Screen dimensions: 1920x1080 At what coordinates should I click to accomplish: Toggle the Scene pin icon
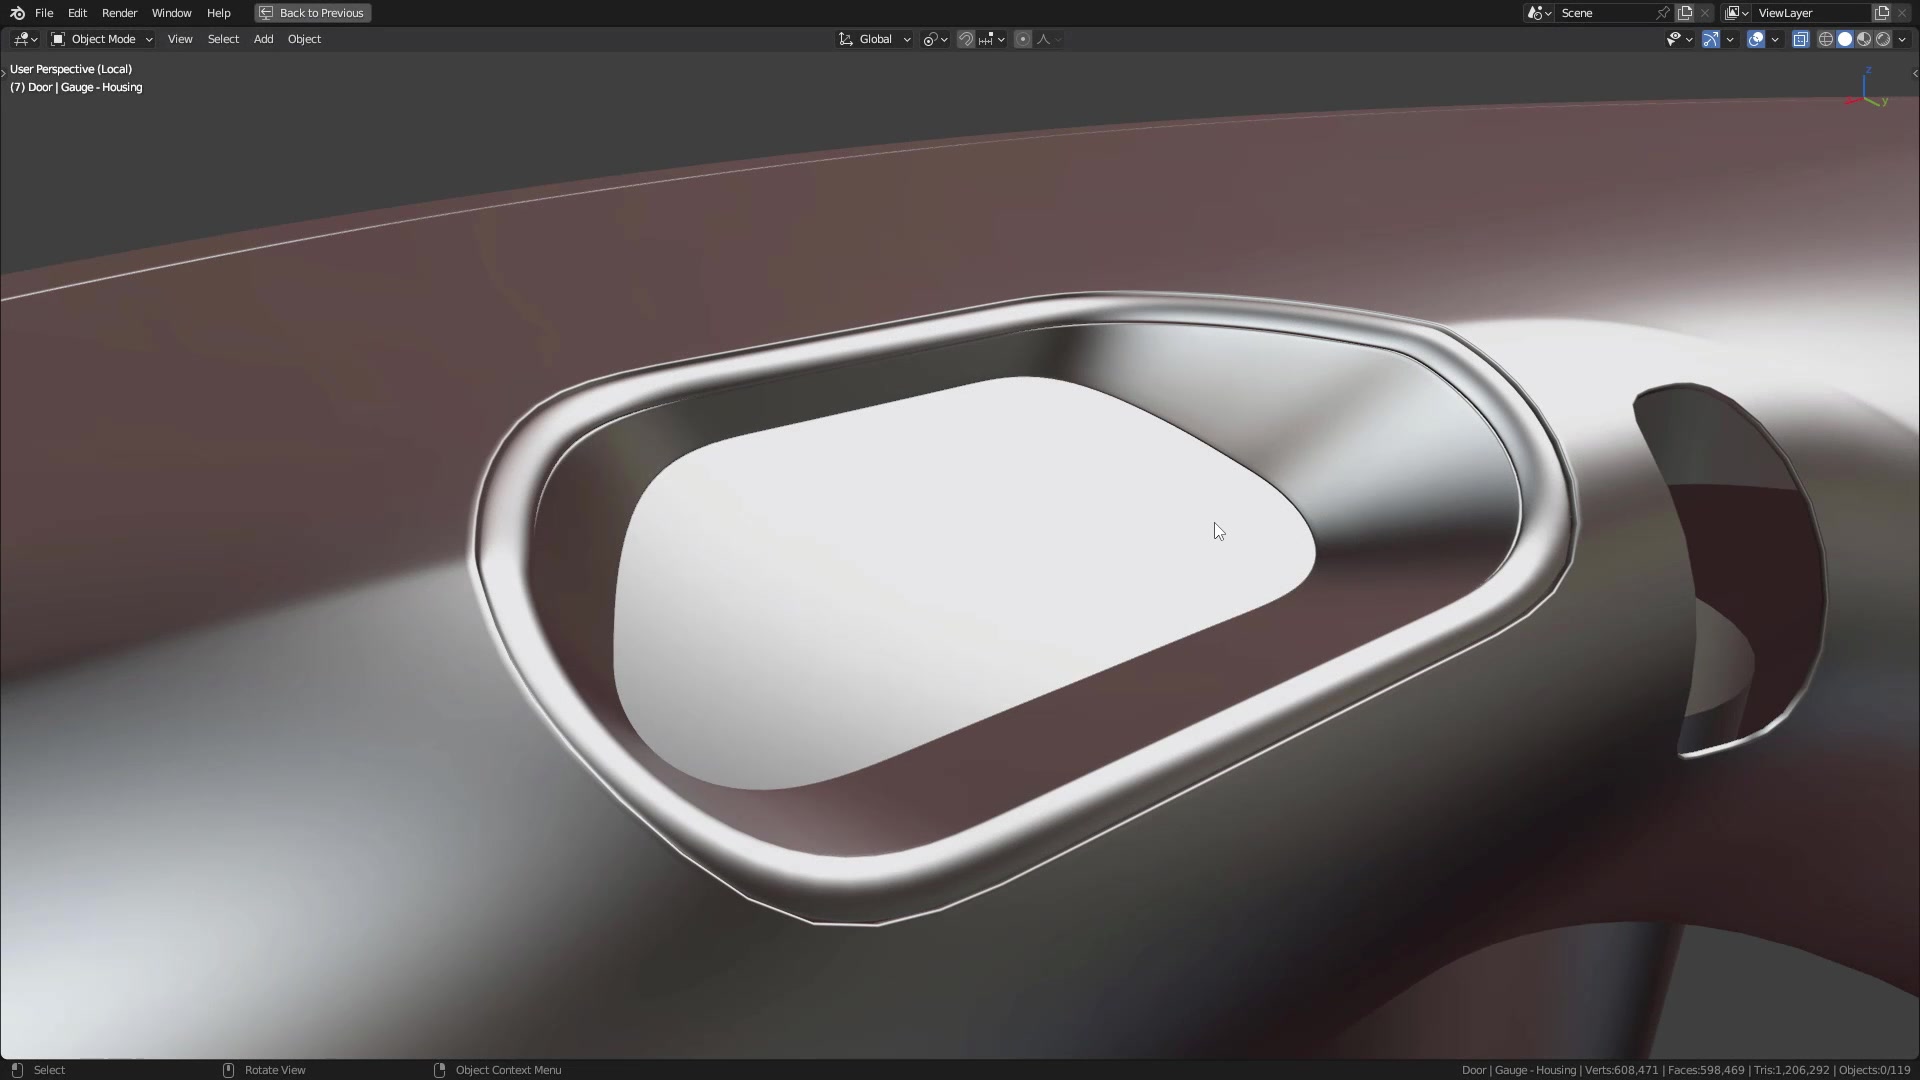tap(1663, 13)
